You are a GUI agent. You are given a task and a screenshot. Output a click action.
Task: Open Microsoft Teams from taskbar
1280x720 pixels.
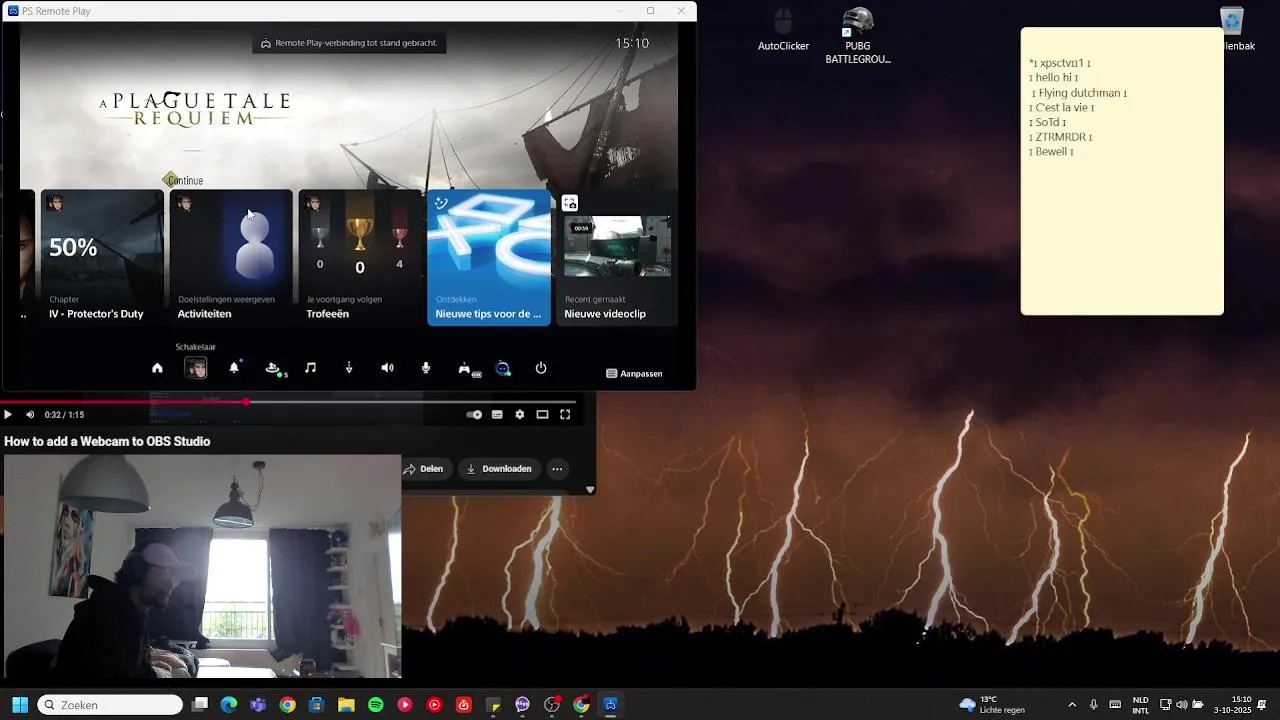point(258,705)
